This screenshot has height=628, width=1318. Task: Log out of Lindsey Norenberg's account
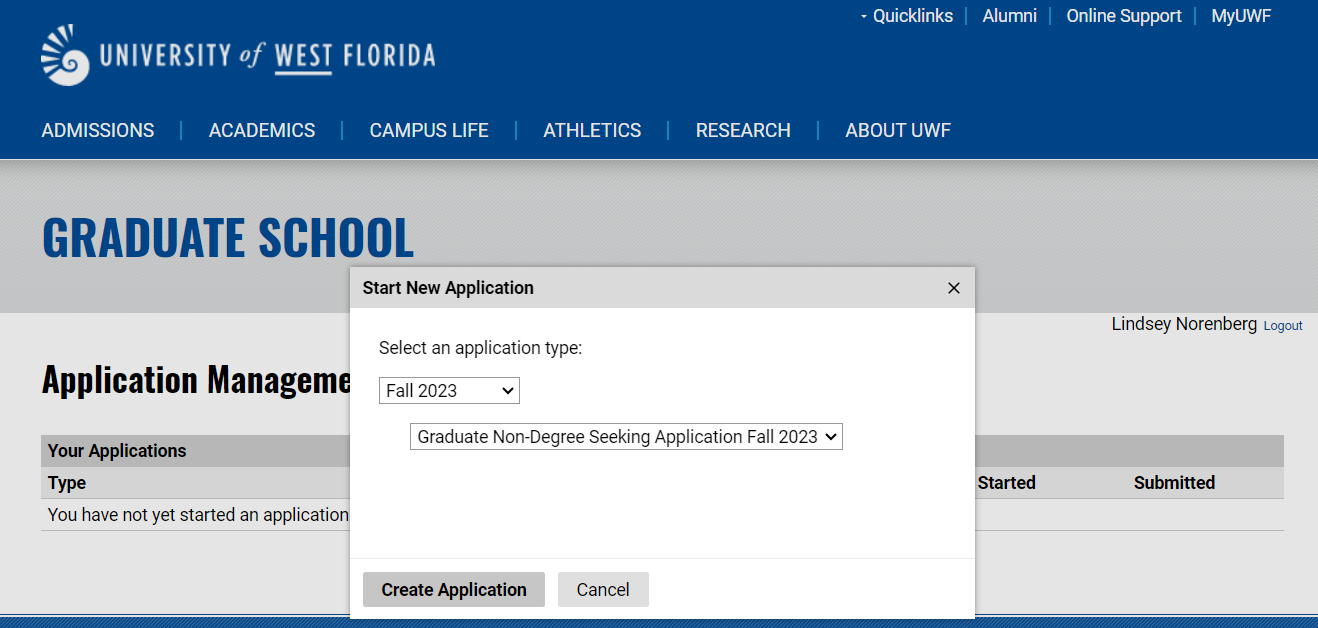click(x=1283, y=326)
